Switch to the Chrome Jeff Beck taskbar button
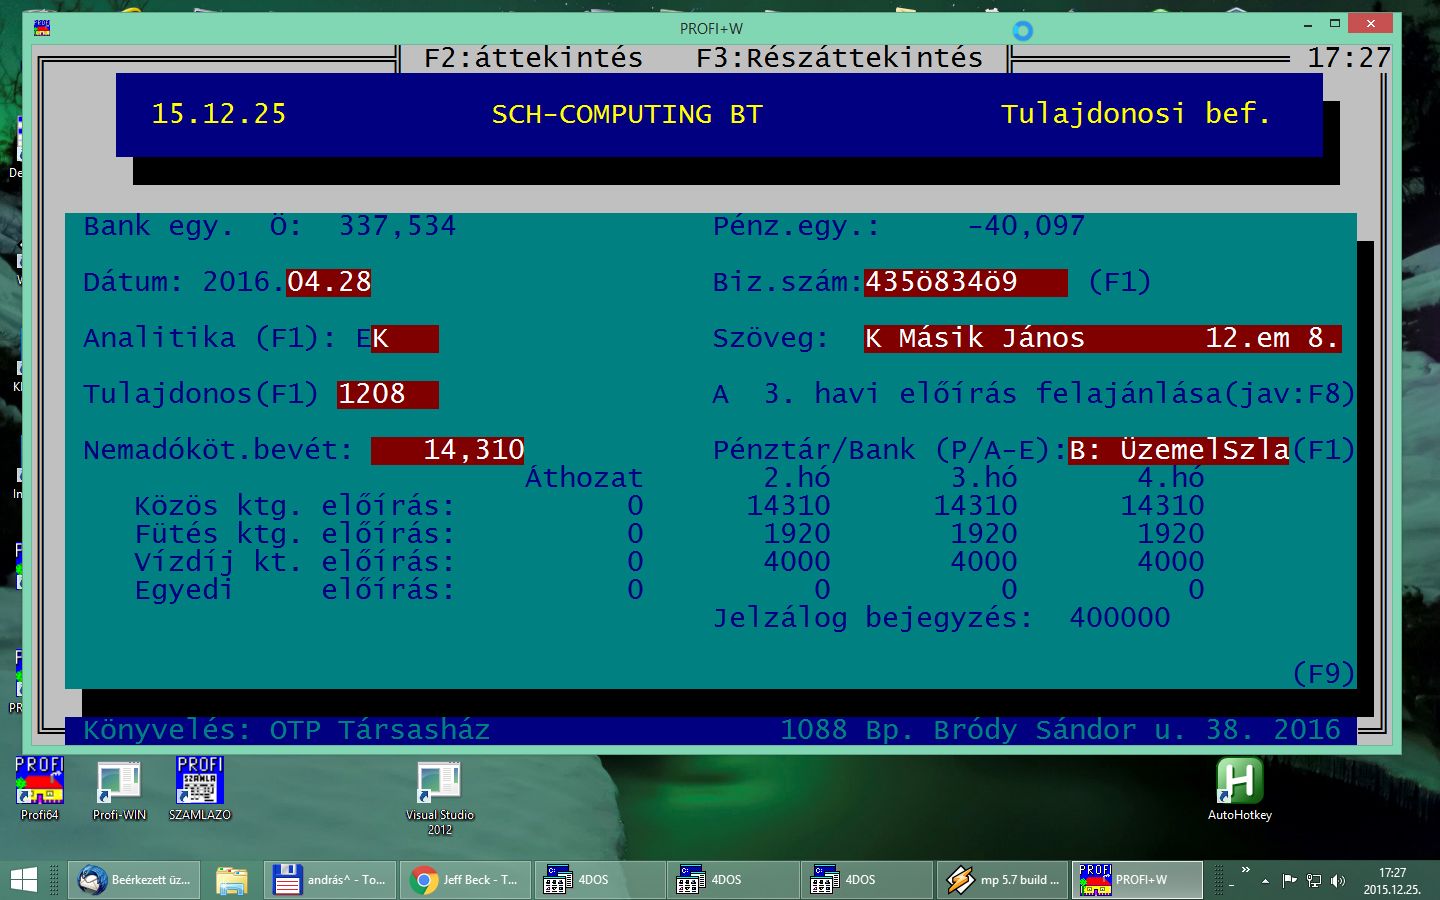 464,880
